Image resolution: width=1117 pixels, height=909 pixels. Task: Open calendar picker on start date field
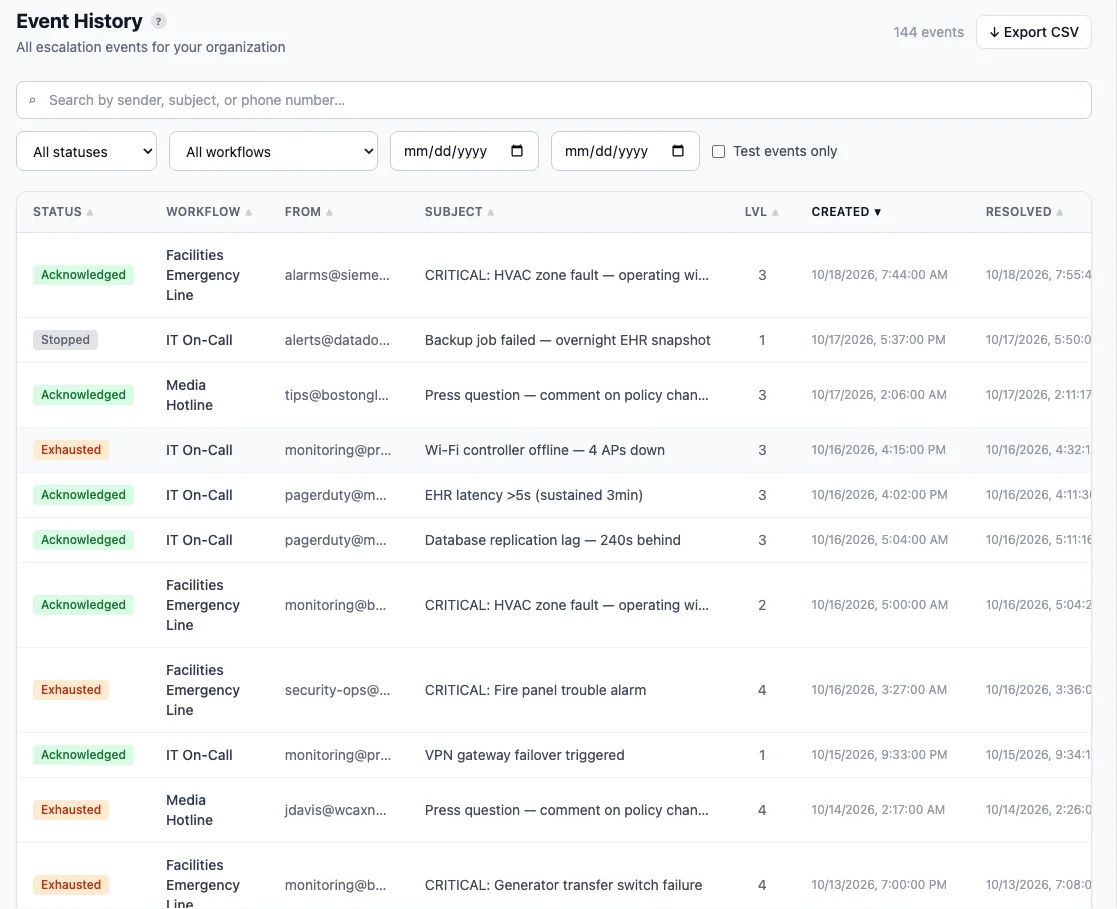(x=517, y=151)
